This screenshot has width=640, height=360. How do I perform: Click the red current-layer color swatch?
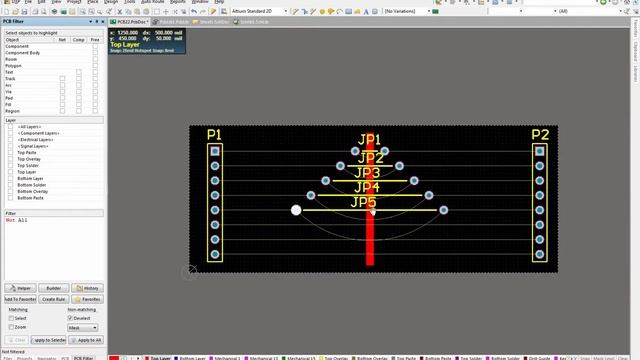[x=114, y=358]
